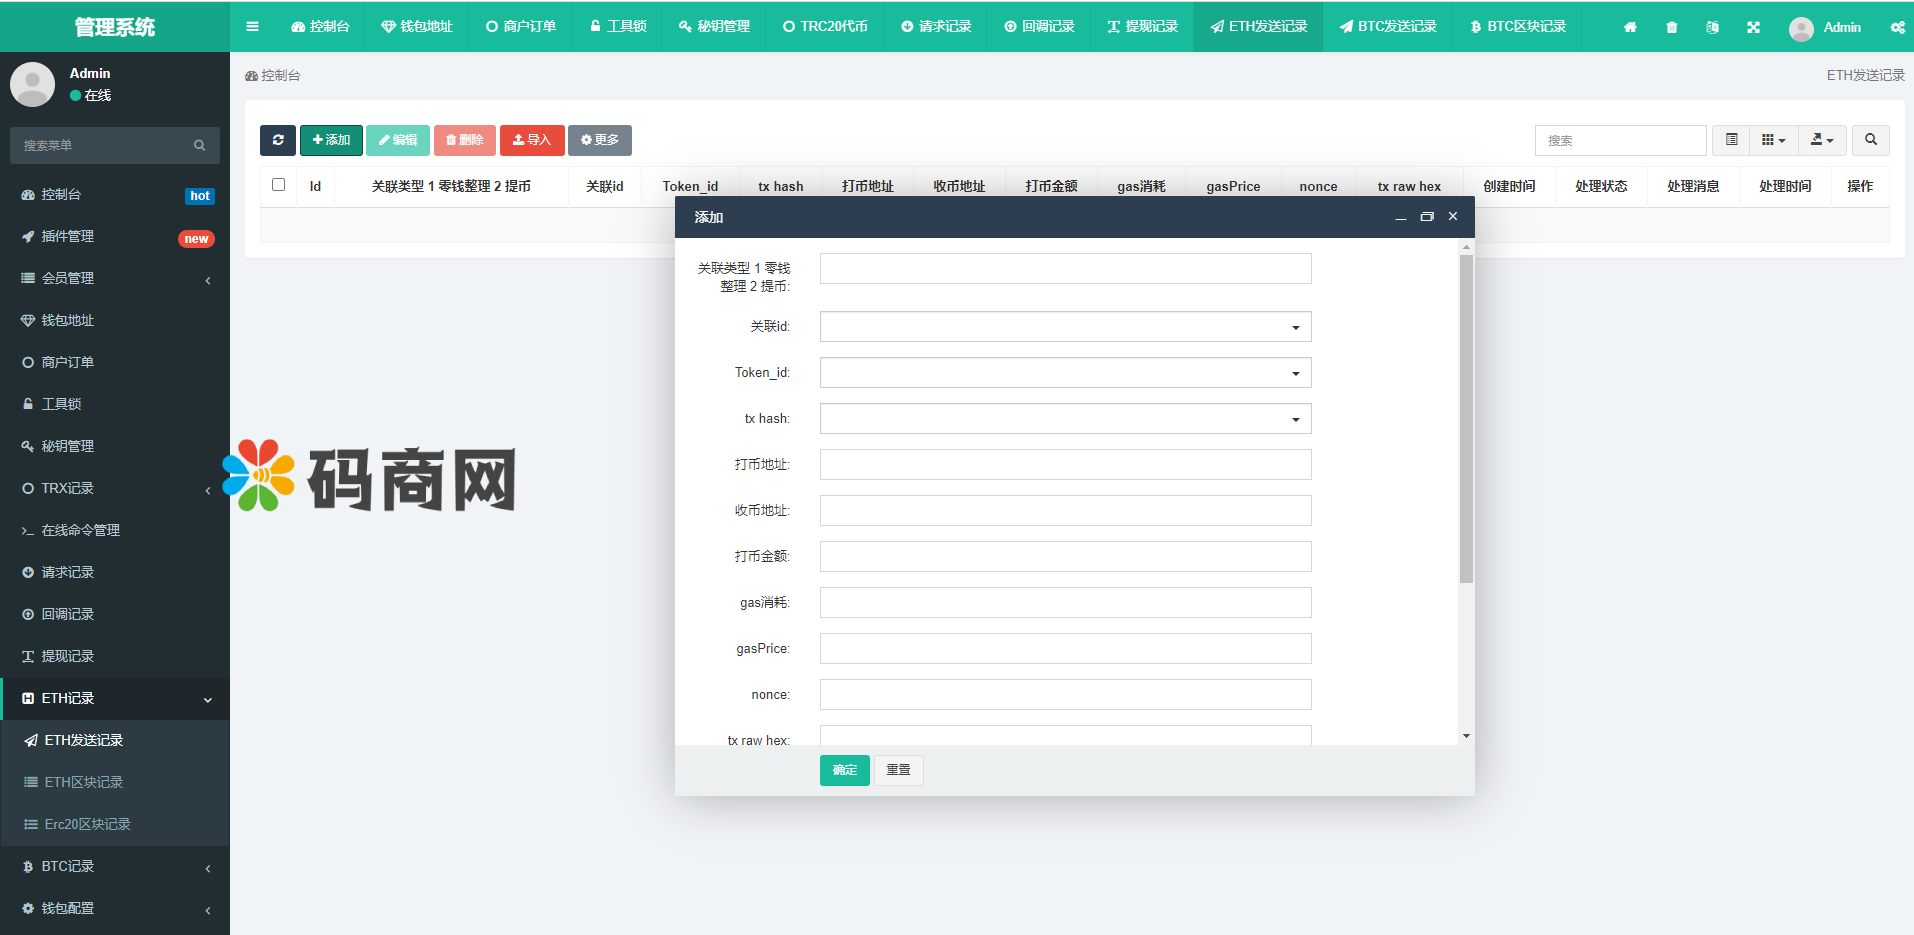
Task: Click the 打币地址 input field
Action: [x=1065, y=465]
